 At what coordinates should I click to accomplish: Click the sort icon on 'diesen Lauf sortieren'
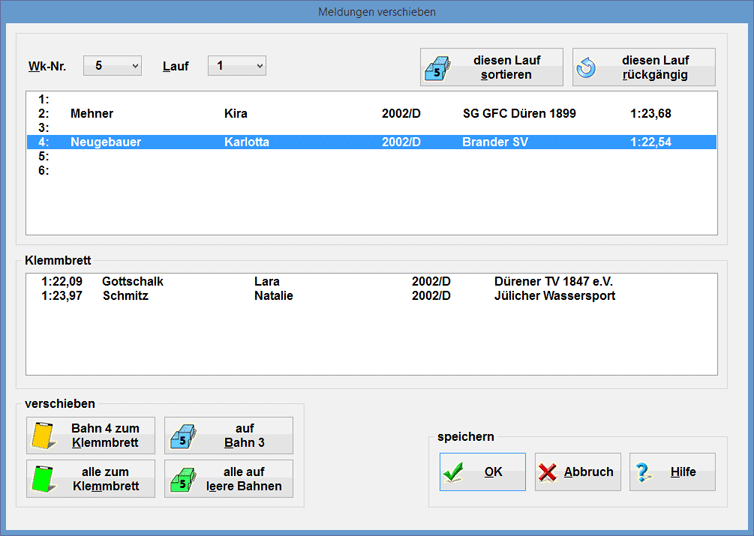[x=438, y=68]
